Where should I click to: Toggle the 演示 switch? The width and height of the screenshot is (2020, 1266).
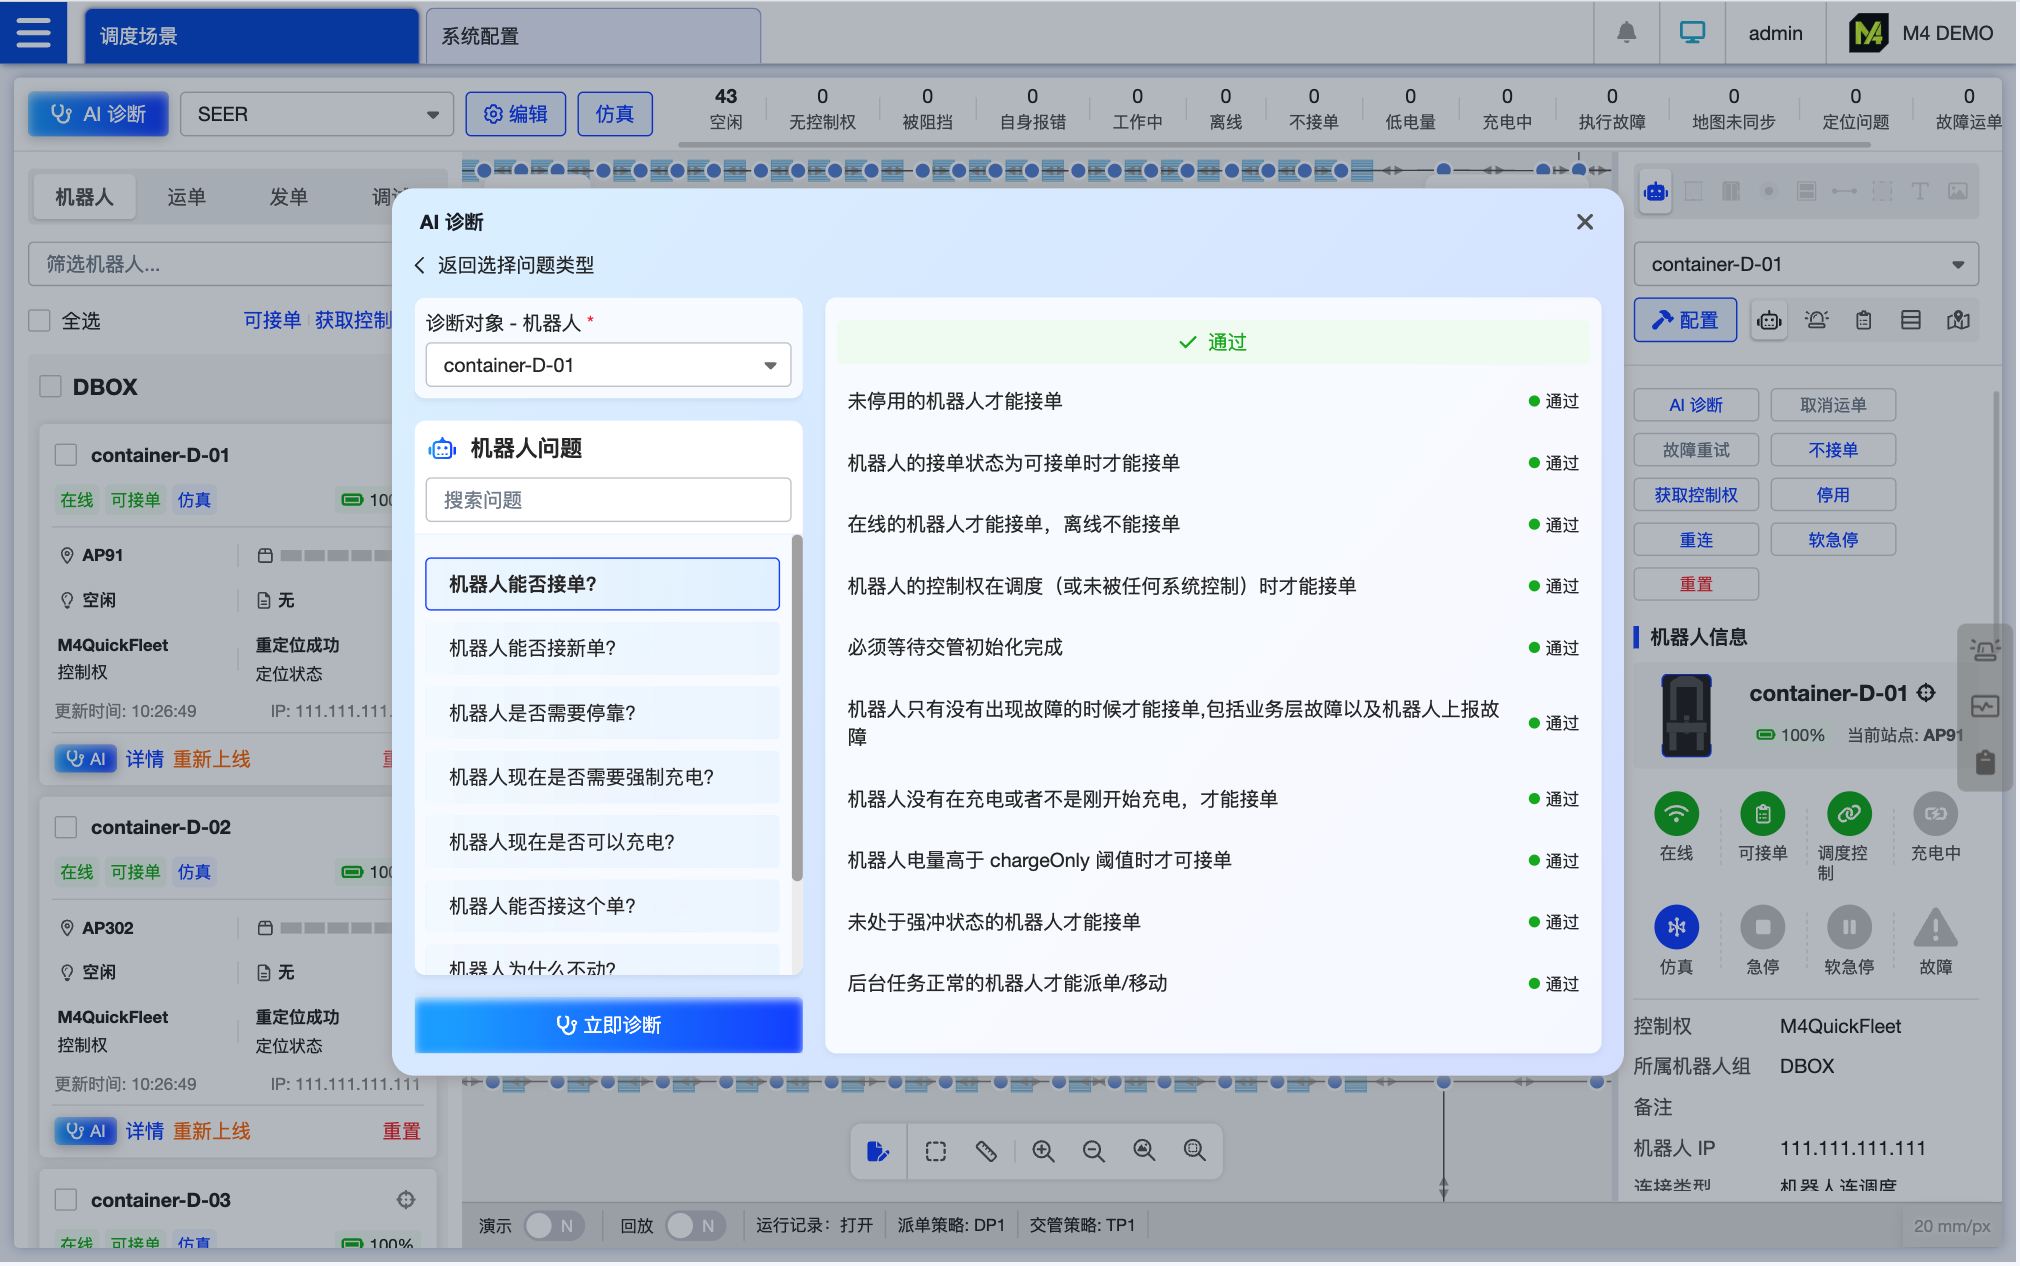pyautogui.click(x=552, y=1225)
